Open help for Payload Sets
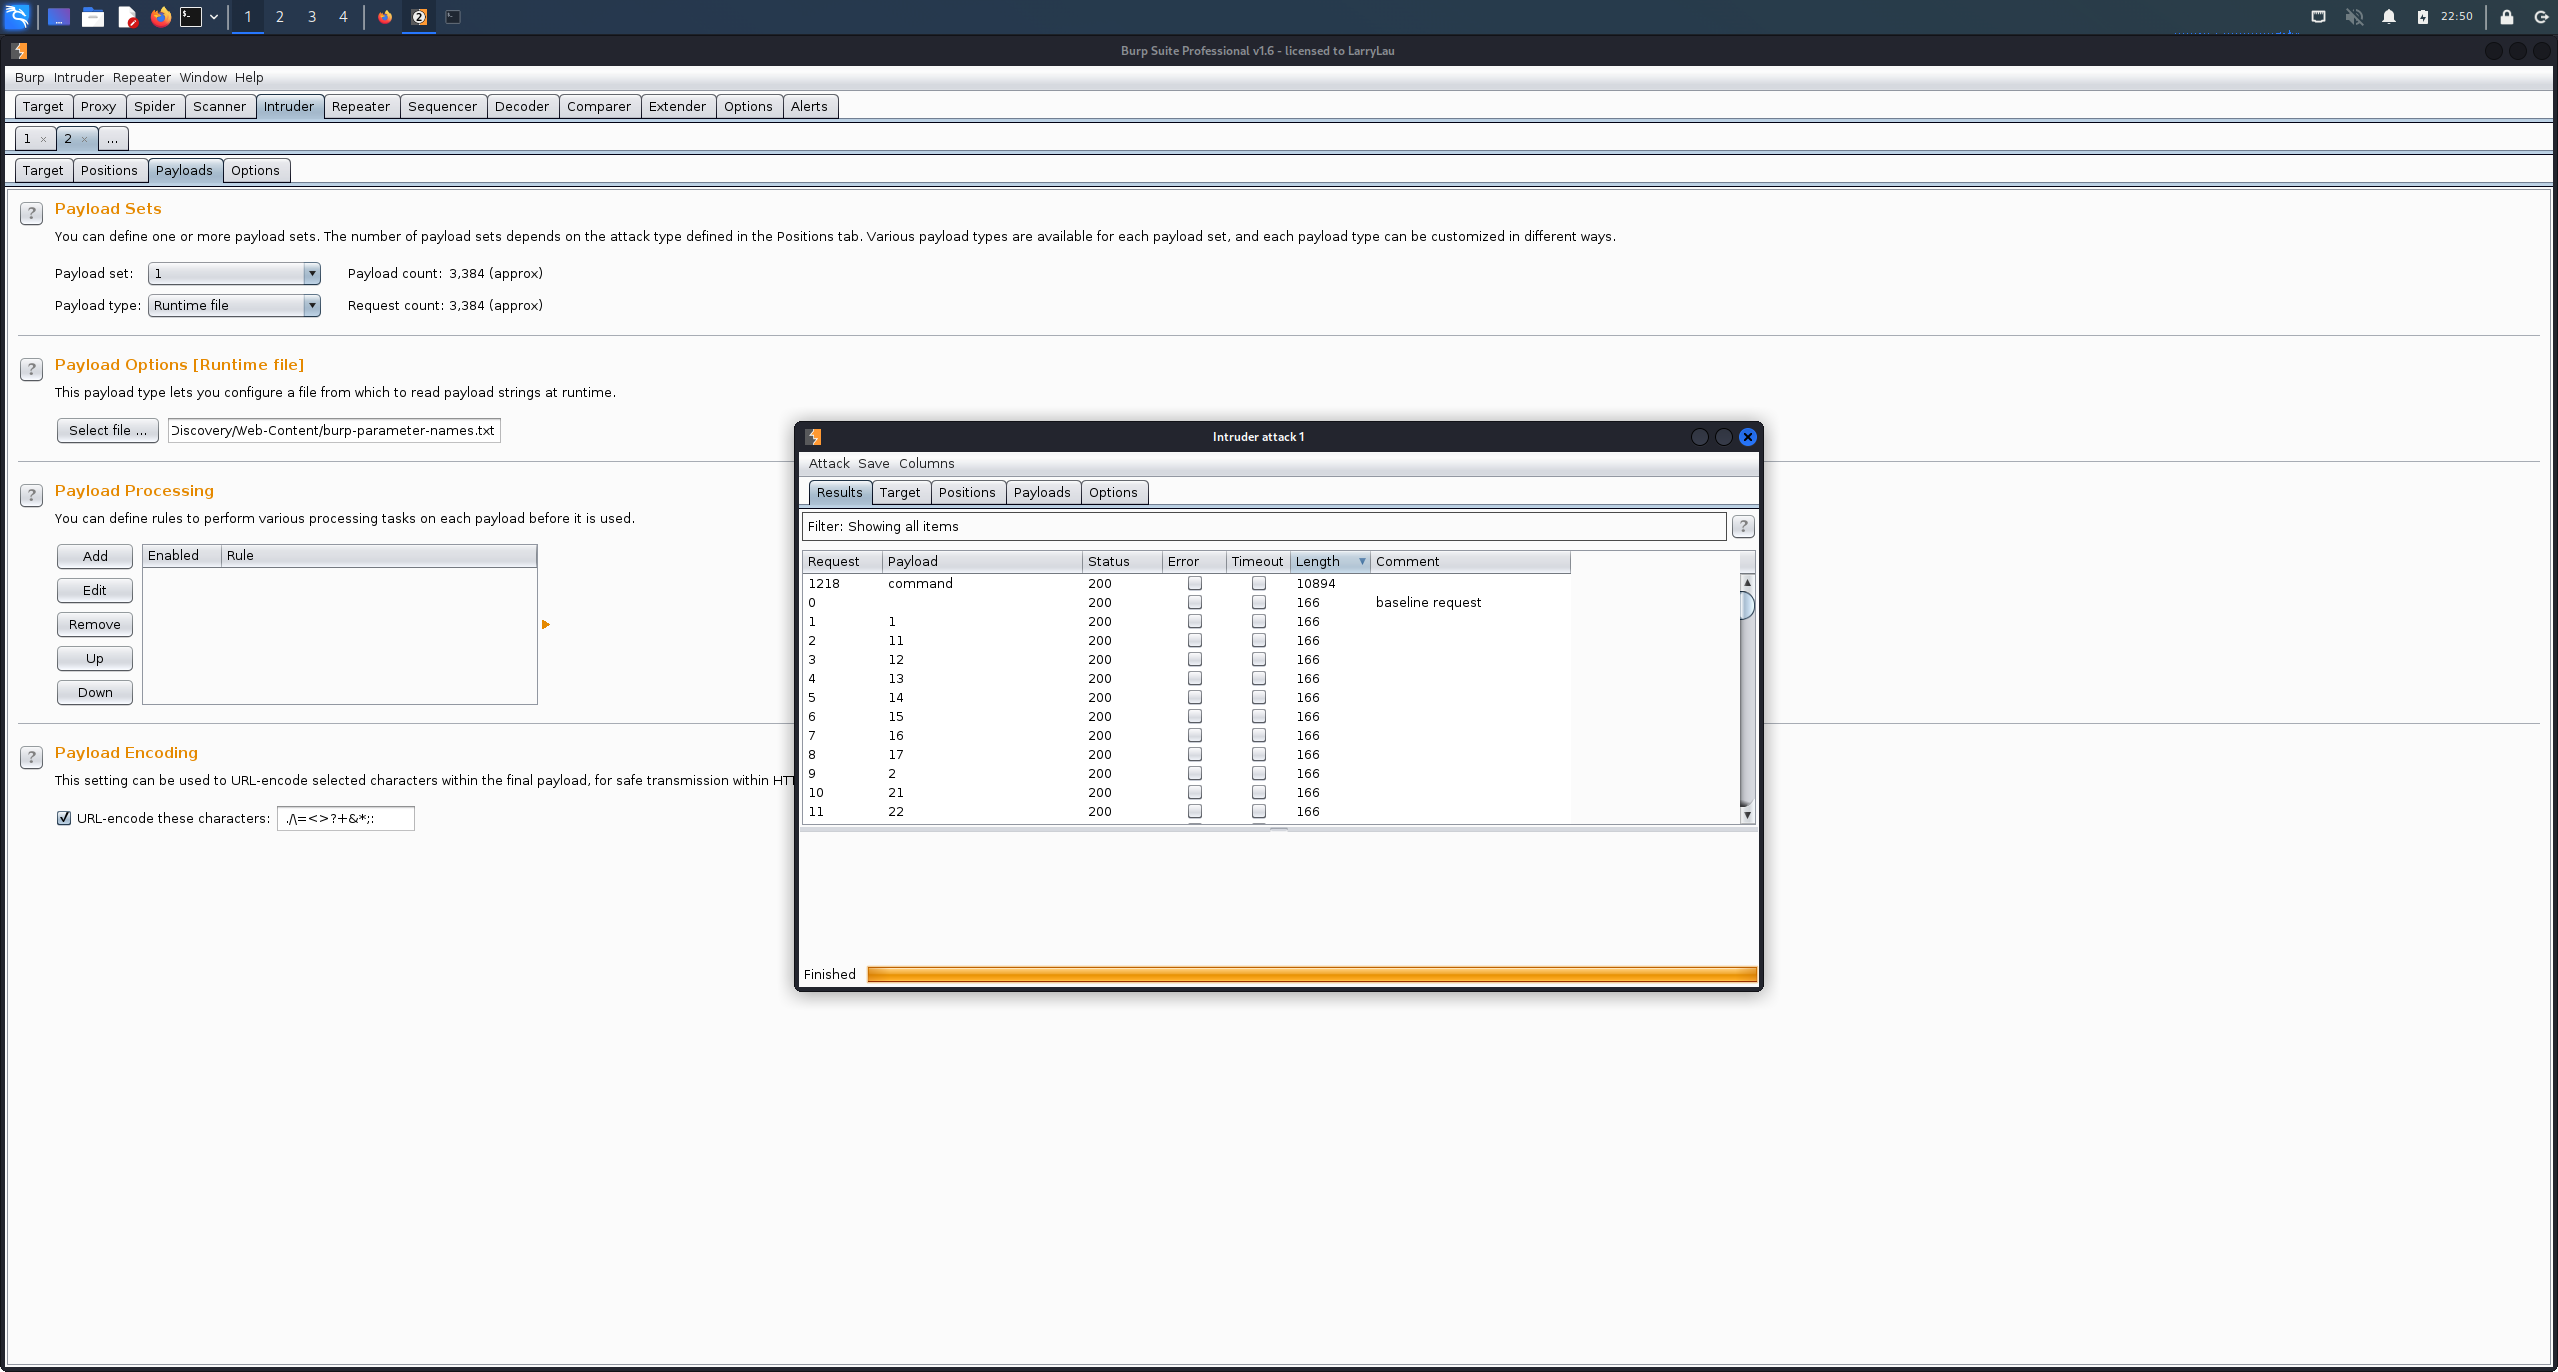The width and height of the screenshot is (2558, 1372). click(31, 213)
